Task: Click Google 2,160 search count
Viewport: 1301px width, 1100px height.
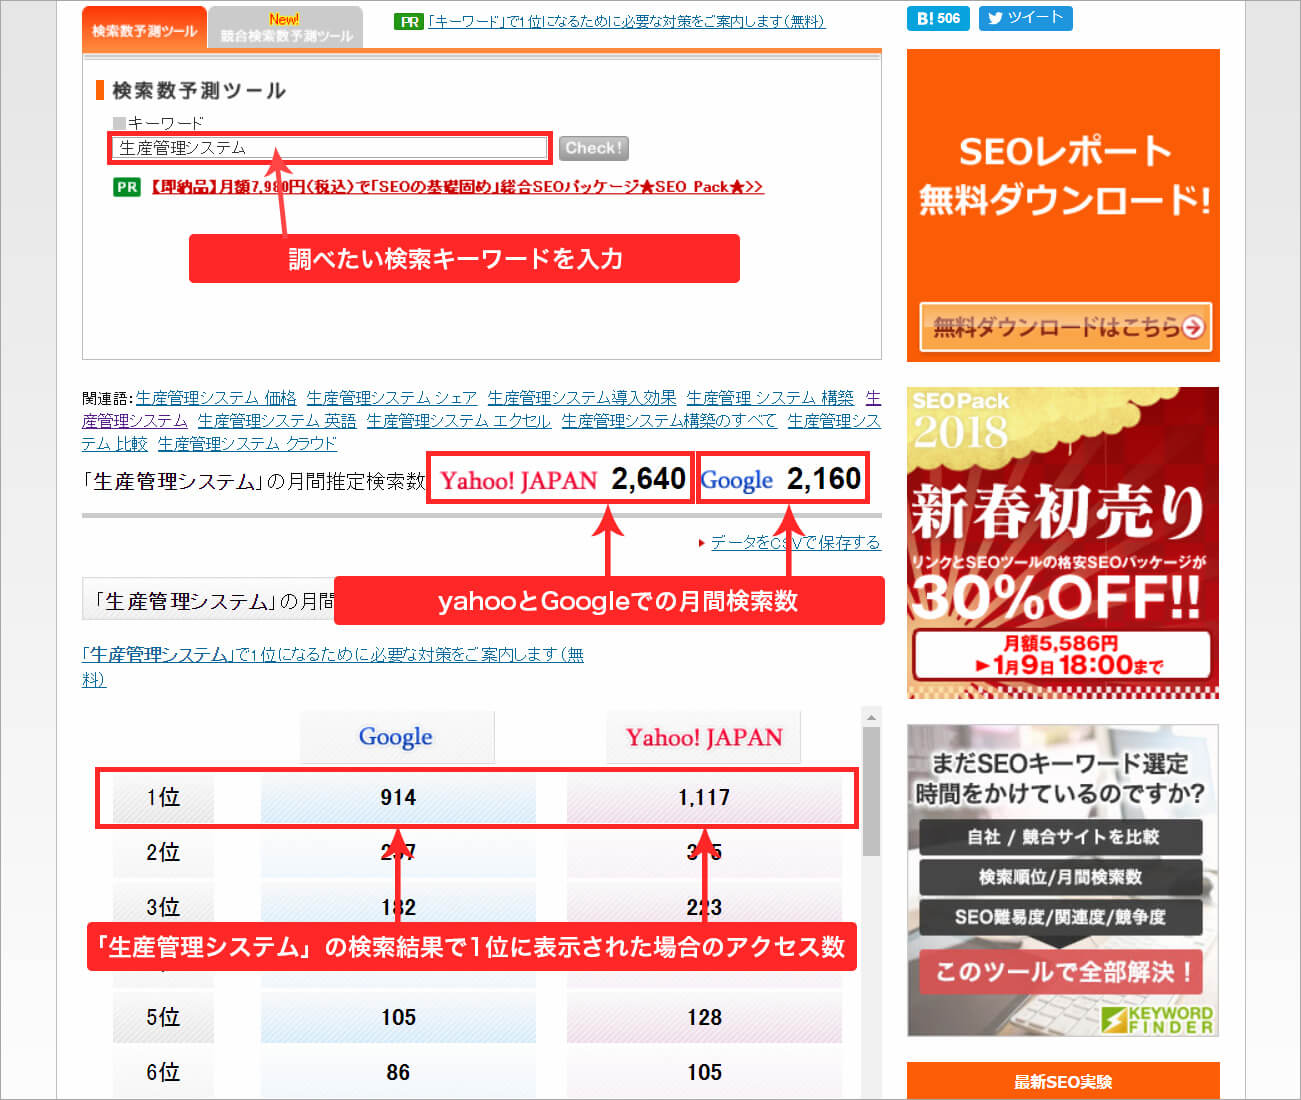Action: [x=781, y=480]
